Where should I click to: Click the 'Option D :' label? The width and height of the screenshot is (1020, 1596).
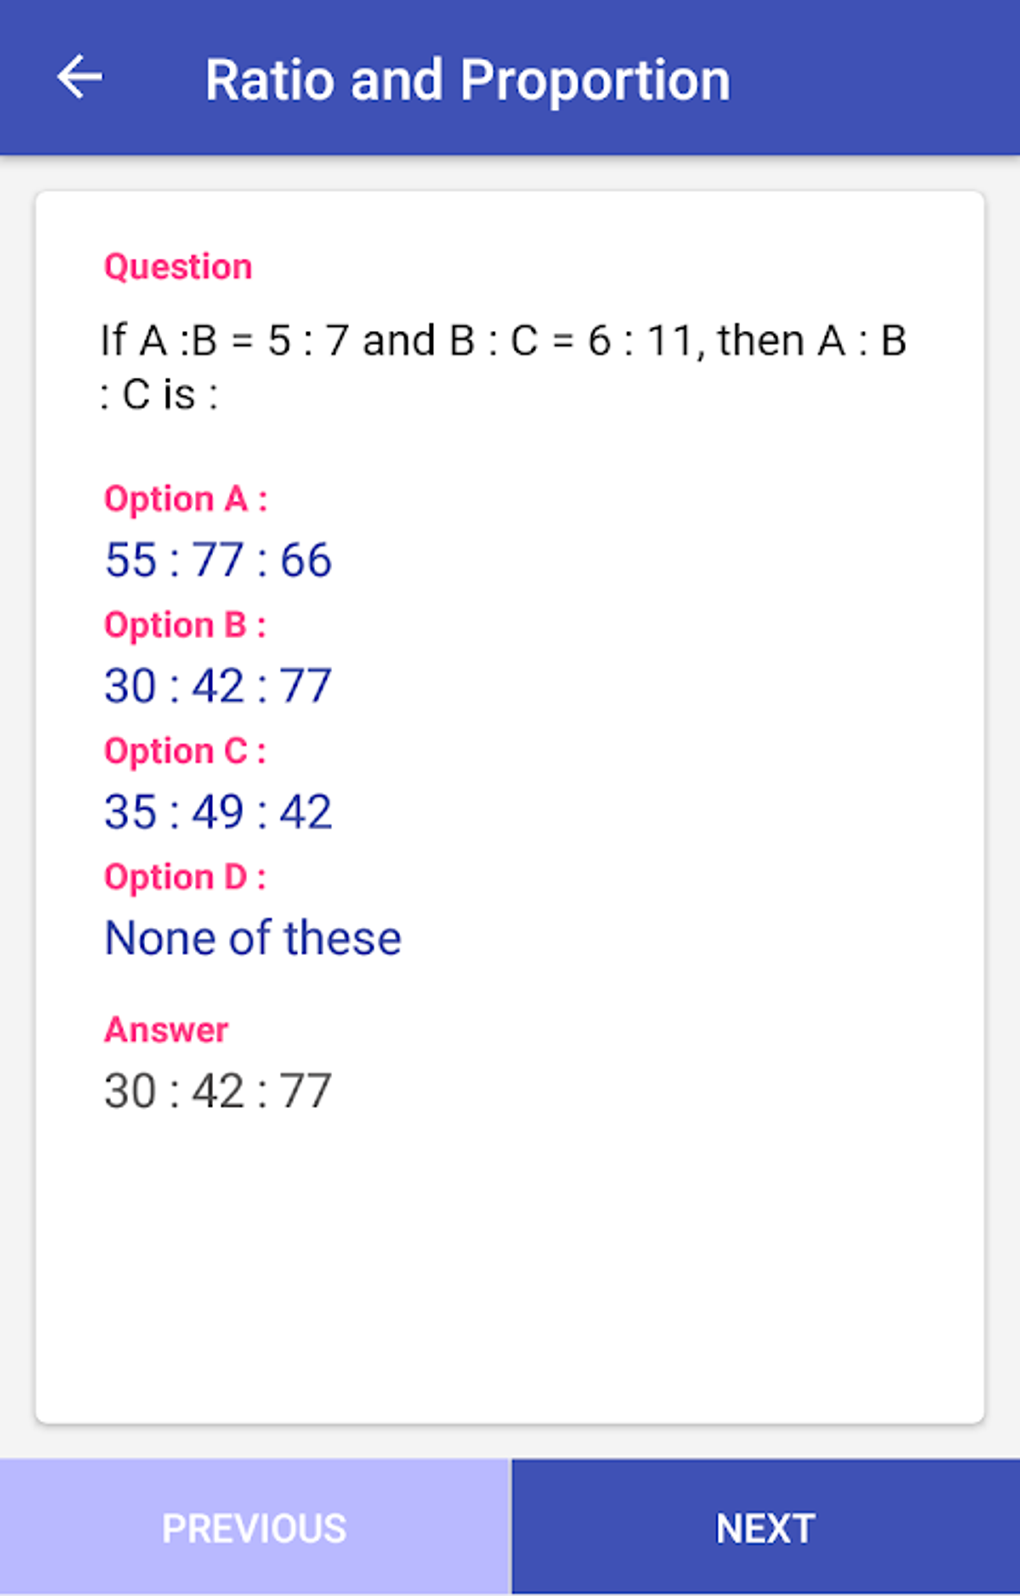coord(186,876)
